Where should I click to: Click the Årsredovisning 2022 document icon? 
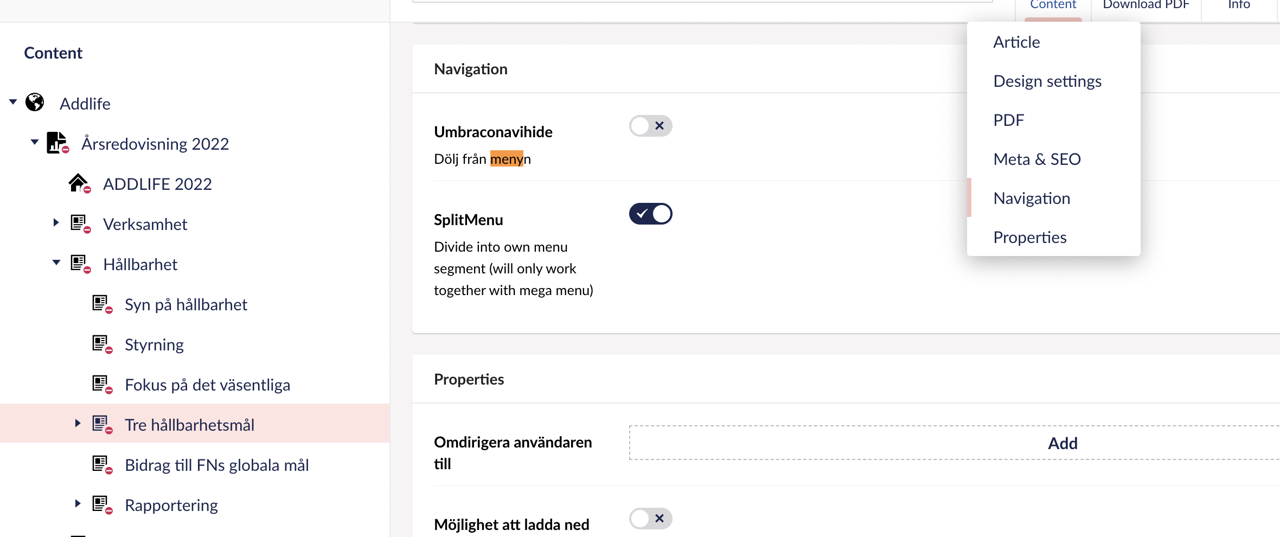[x=57, y=143]
